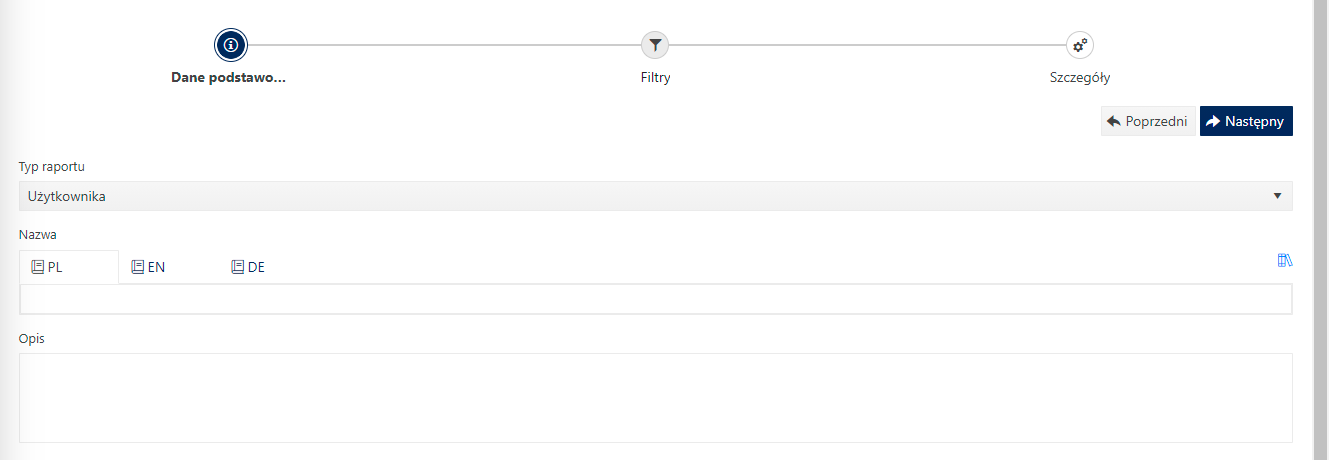Go forward with the Następny button text
The height and width of the screenshot is (460, 1329).
coord(1254,121)
